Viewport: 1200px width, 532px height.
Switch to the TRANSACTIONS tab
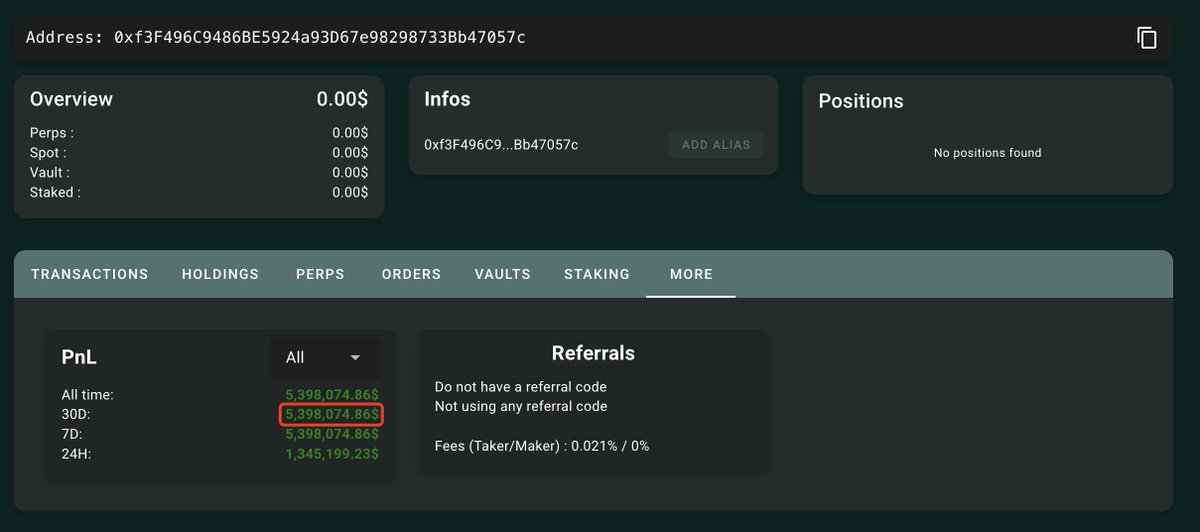click(x=90, y=274)
